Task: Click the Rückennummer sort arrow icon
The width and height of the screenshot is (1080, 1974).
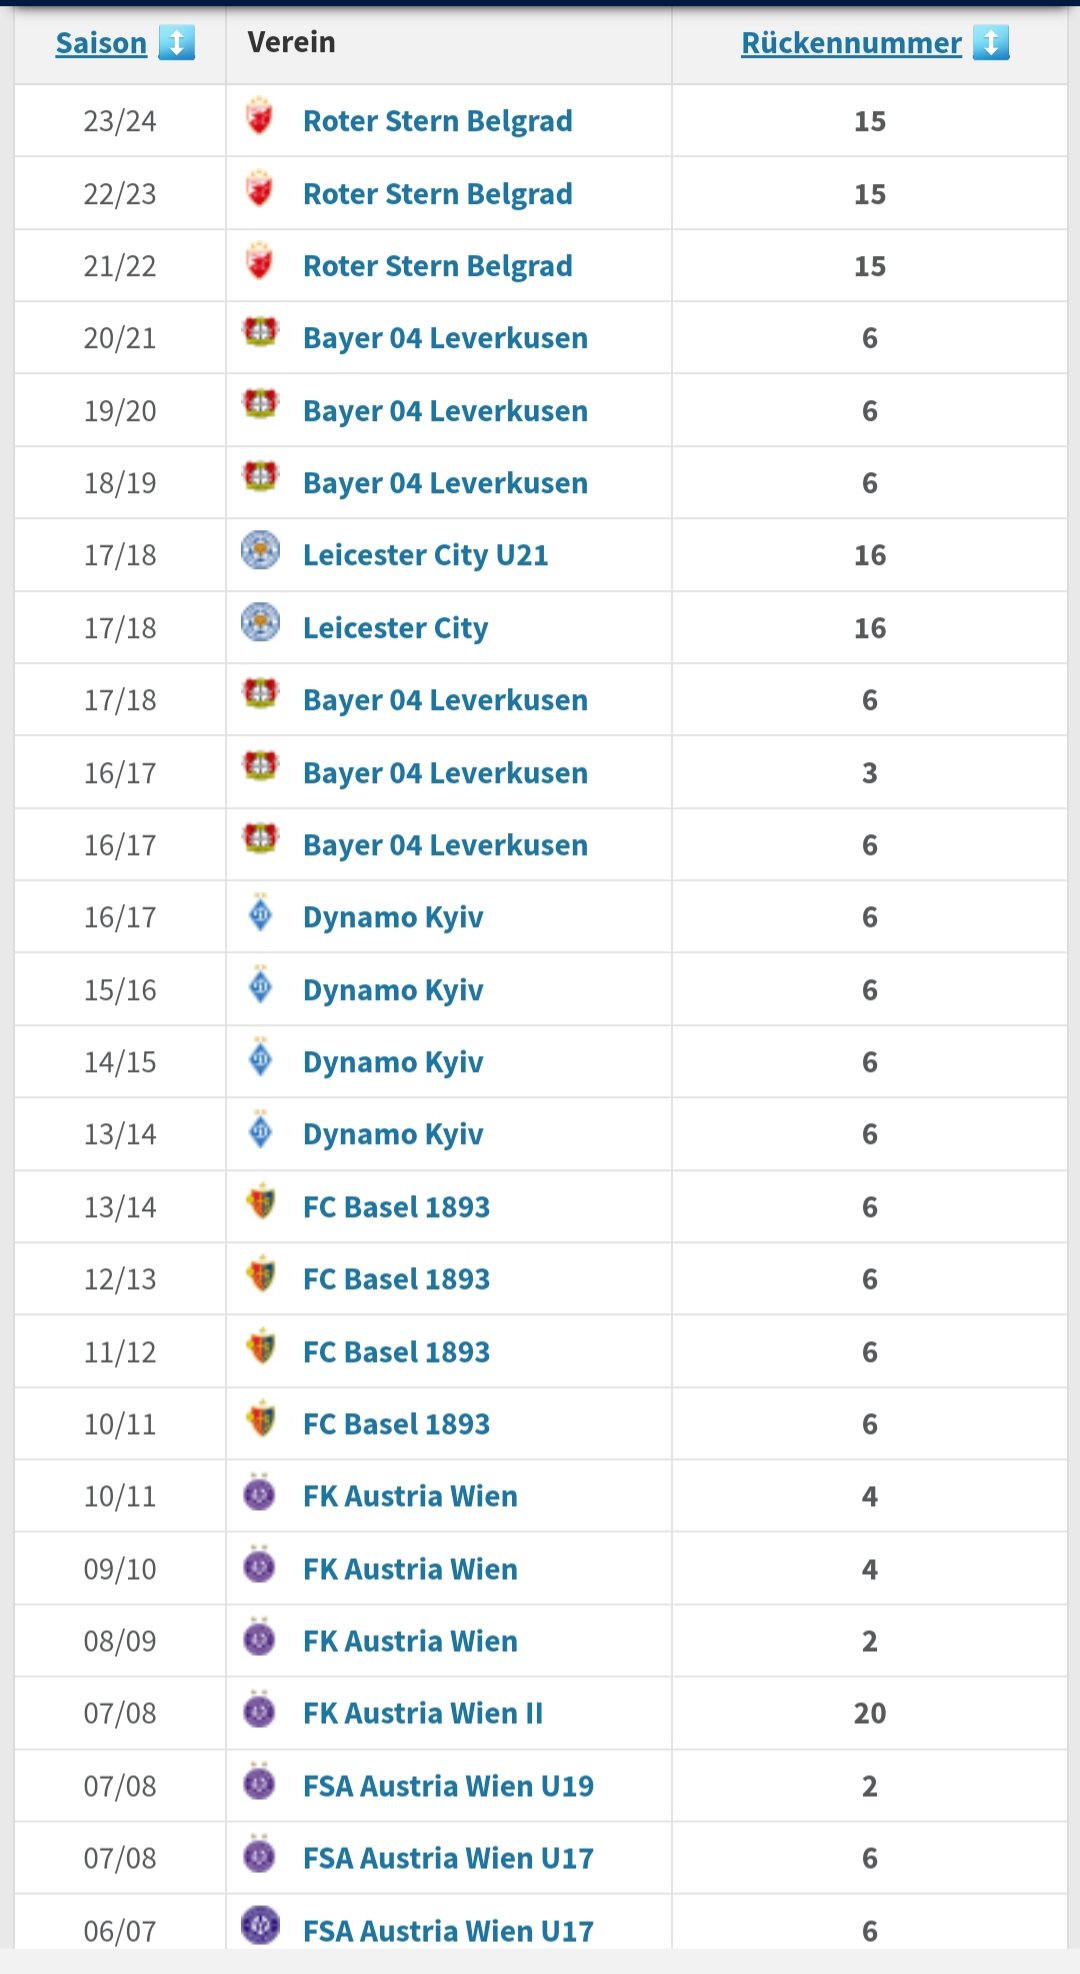Action: pos(991,43)
